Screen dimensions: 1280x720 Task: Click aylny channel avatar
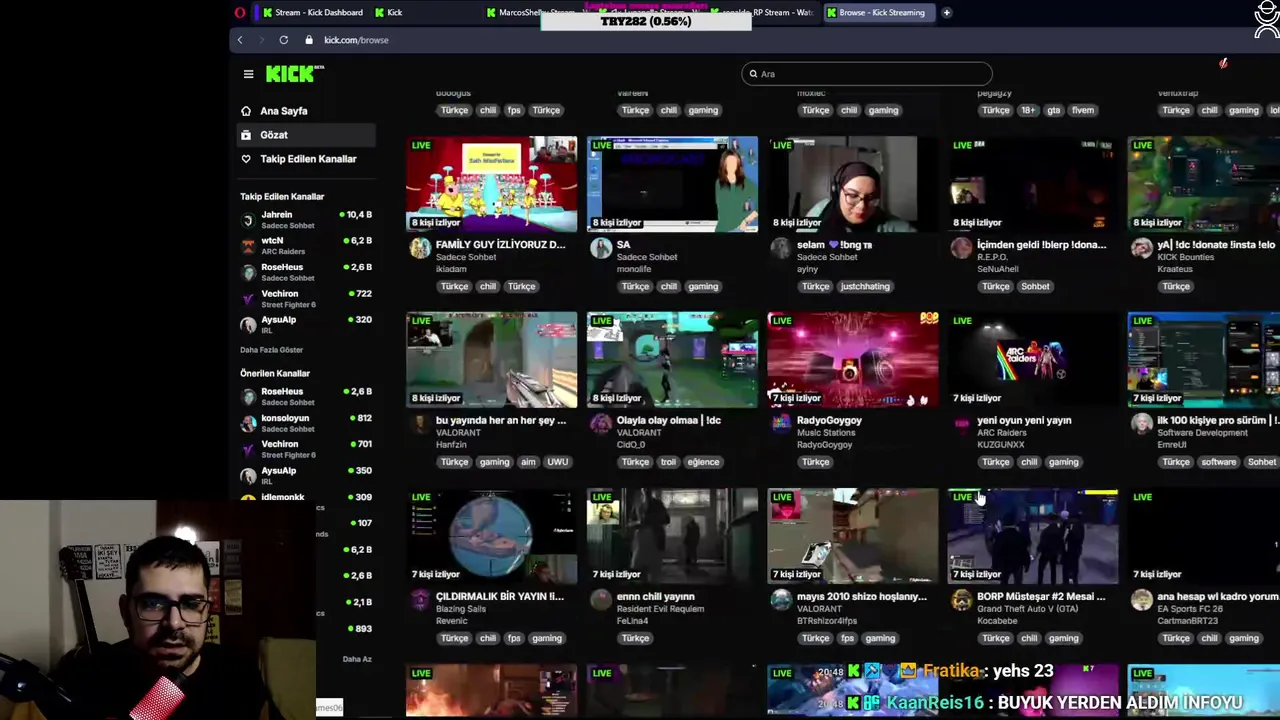[780, 248]
